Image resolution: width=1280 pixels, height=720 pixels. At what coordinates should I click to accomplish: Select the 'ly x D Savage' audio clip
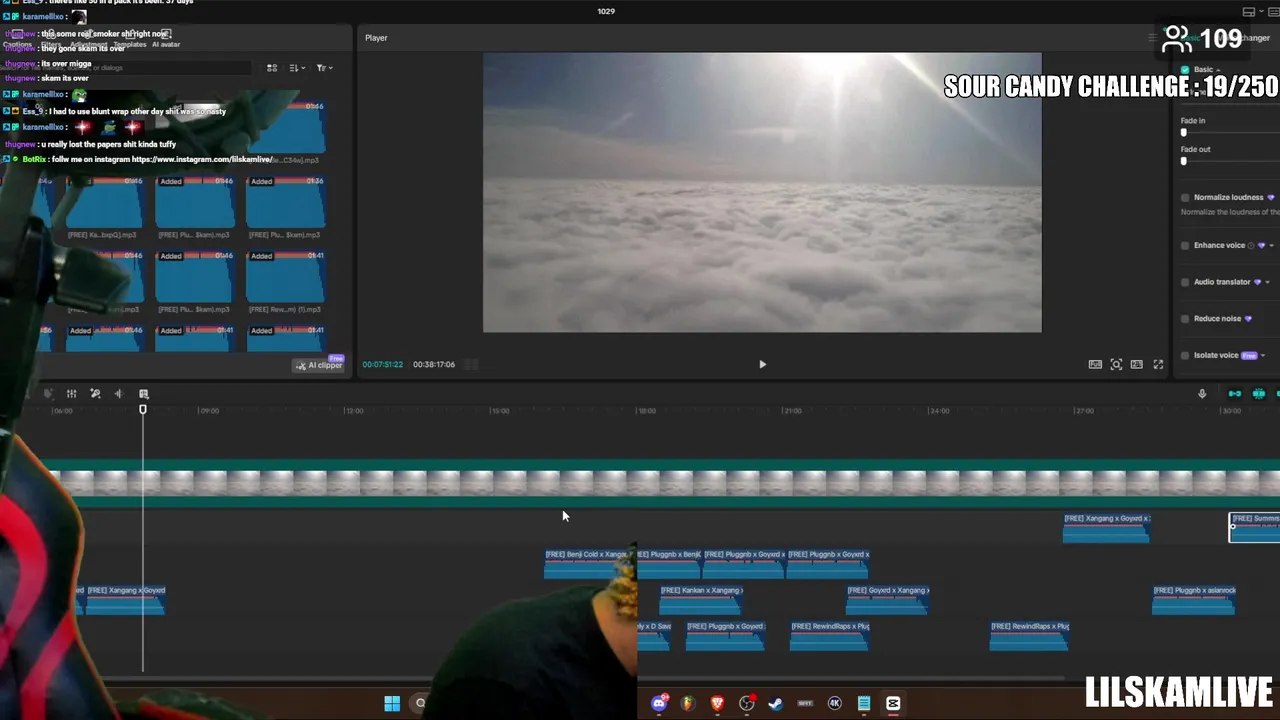pos(654,636)
